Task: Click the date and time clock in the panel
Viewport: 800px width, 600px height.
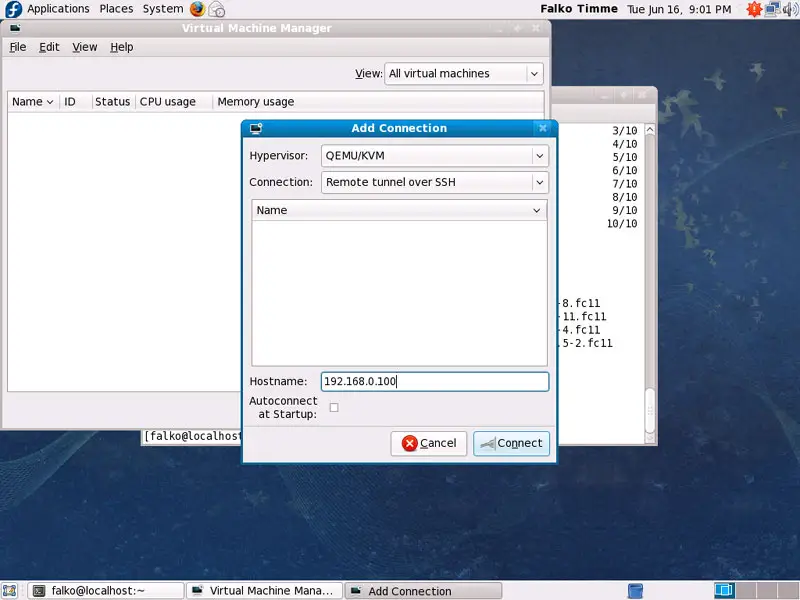Action: coord(679,9)
